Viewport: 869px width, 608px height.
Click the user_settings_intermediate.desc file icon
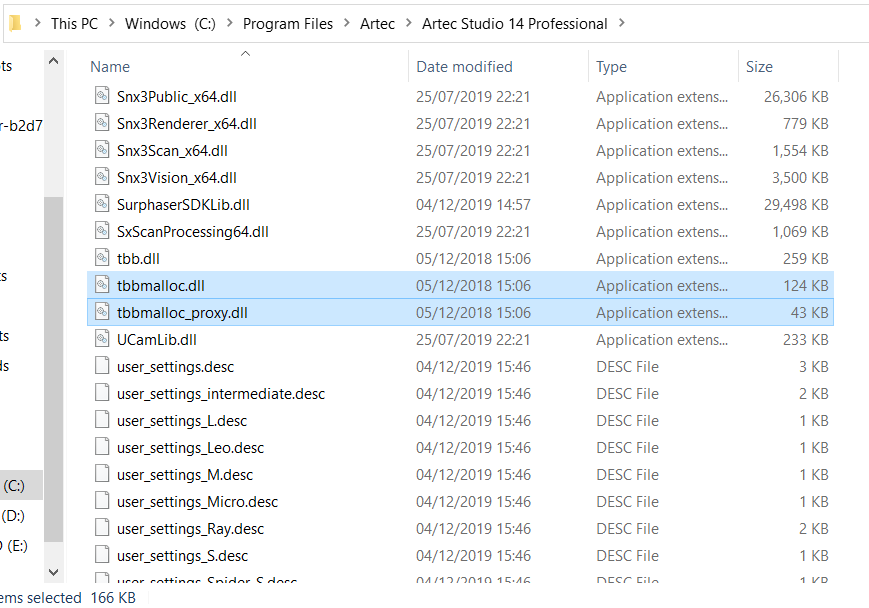102,394
